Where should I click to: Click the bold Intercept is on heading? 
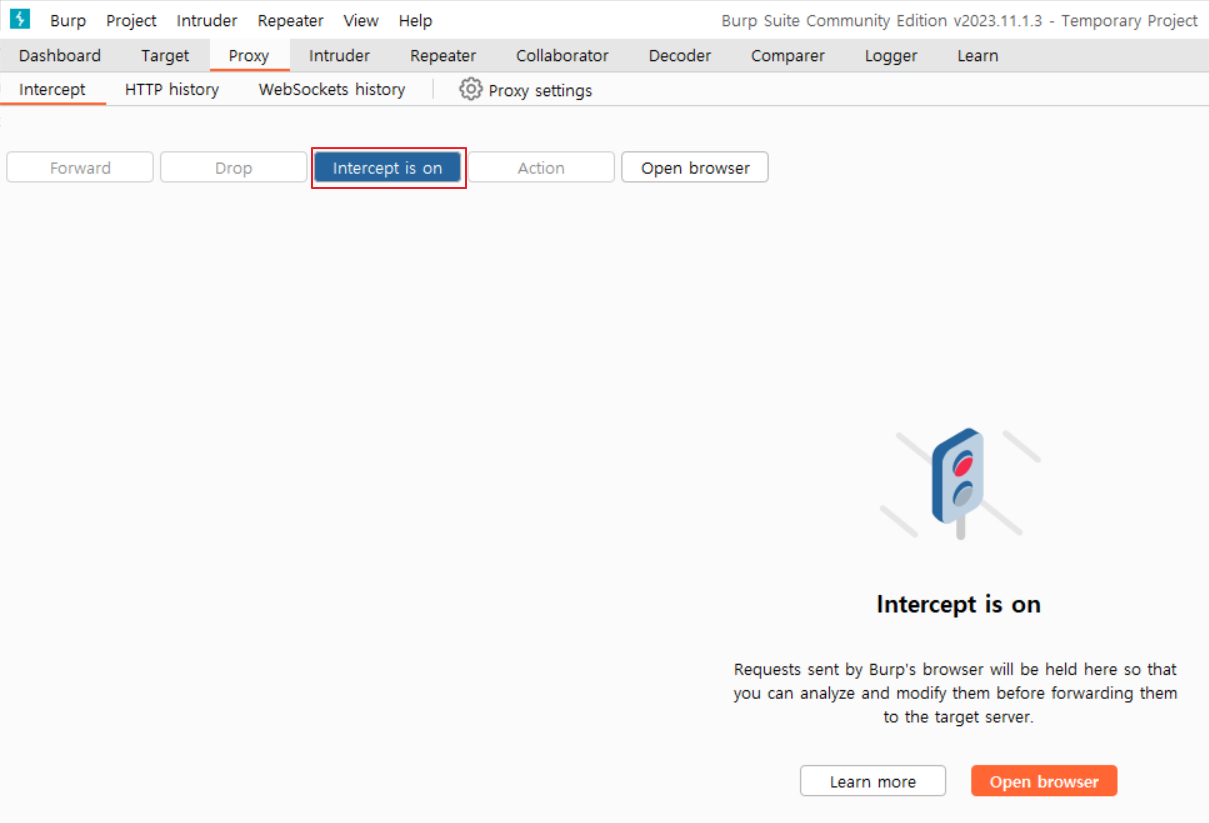tap(959, 604)
